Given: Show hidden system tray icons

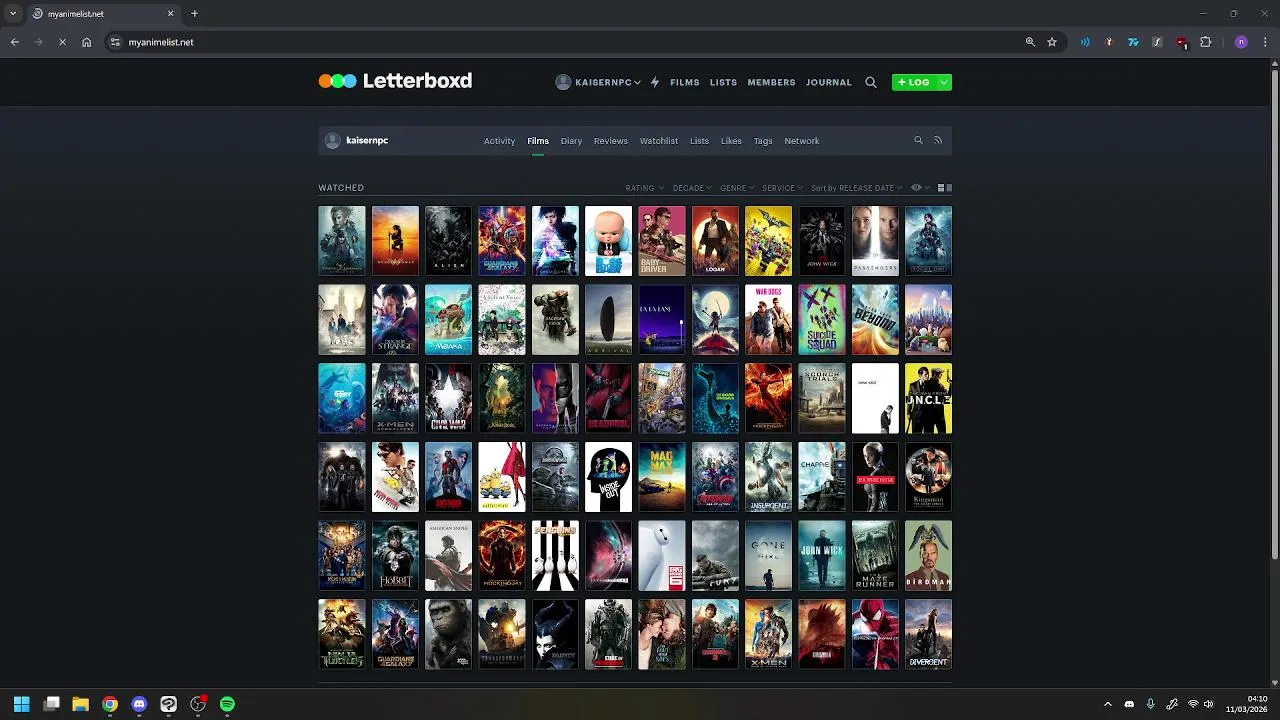Looking at the screenshot, I should (x=1107, y=704).
